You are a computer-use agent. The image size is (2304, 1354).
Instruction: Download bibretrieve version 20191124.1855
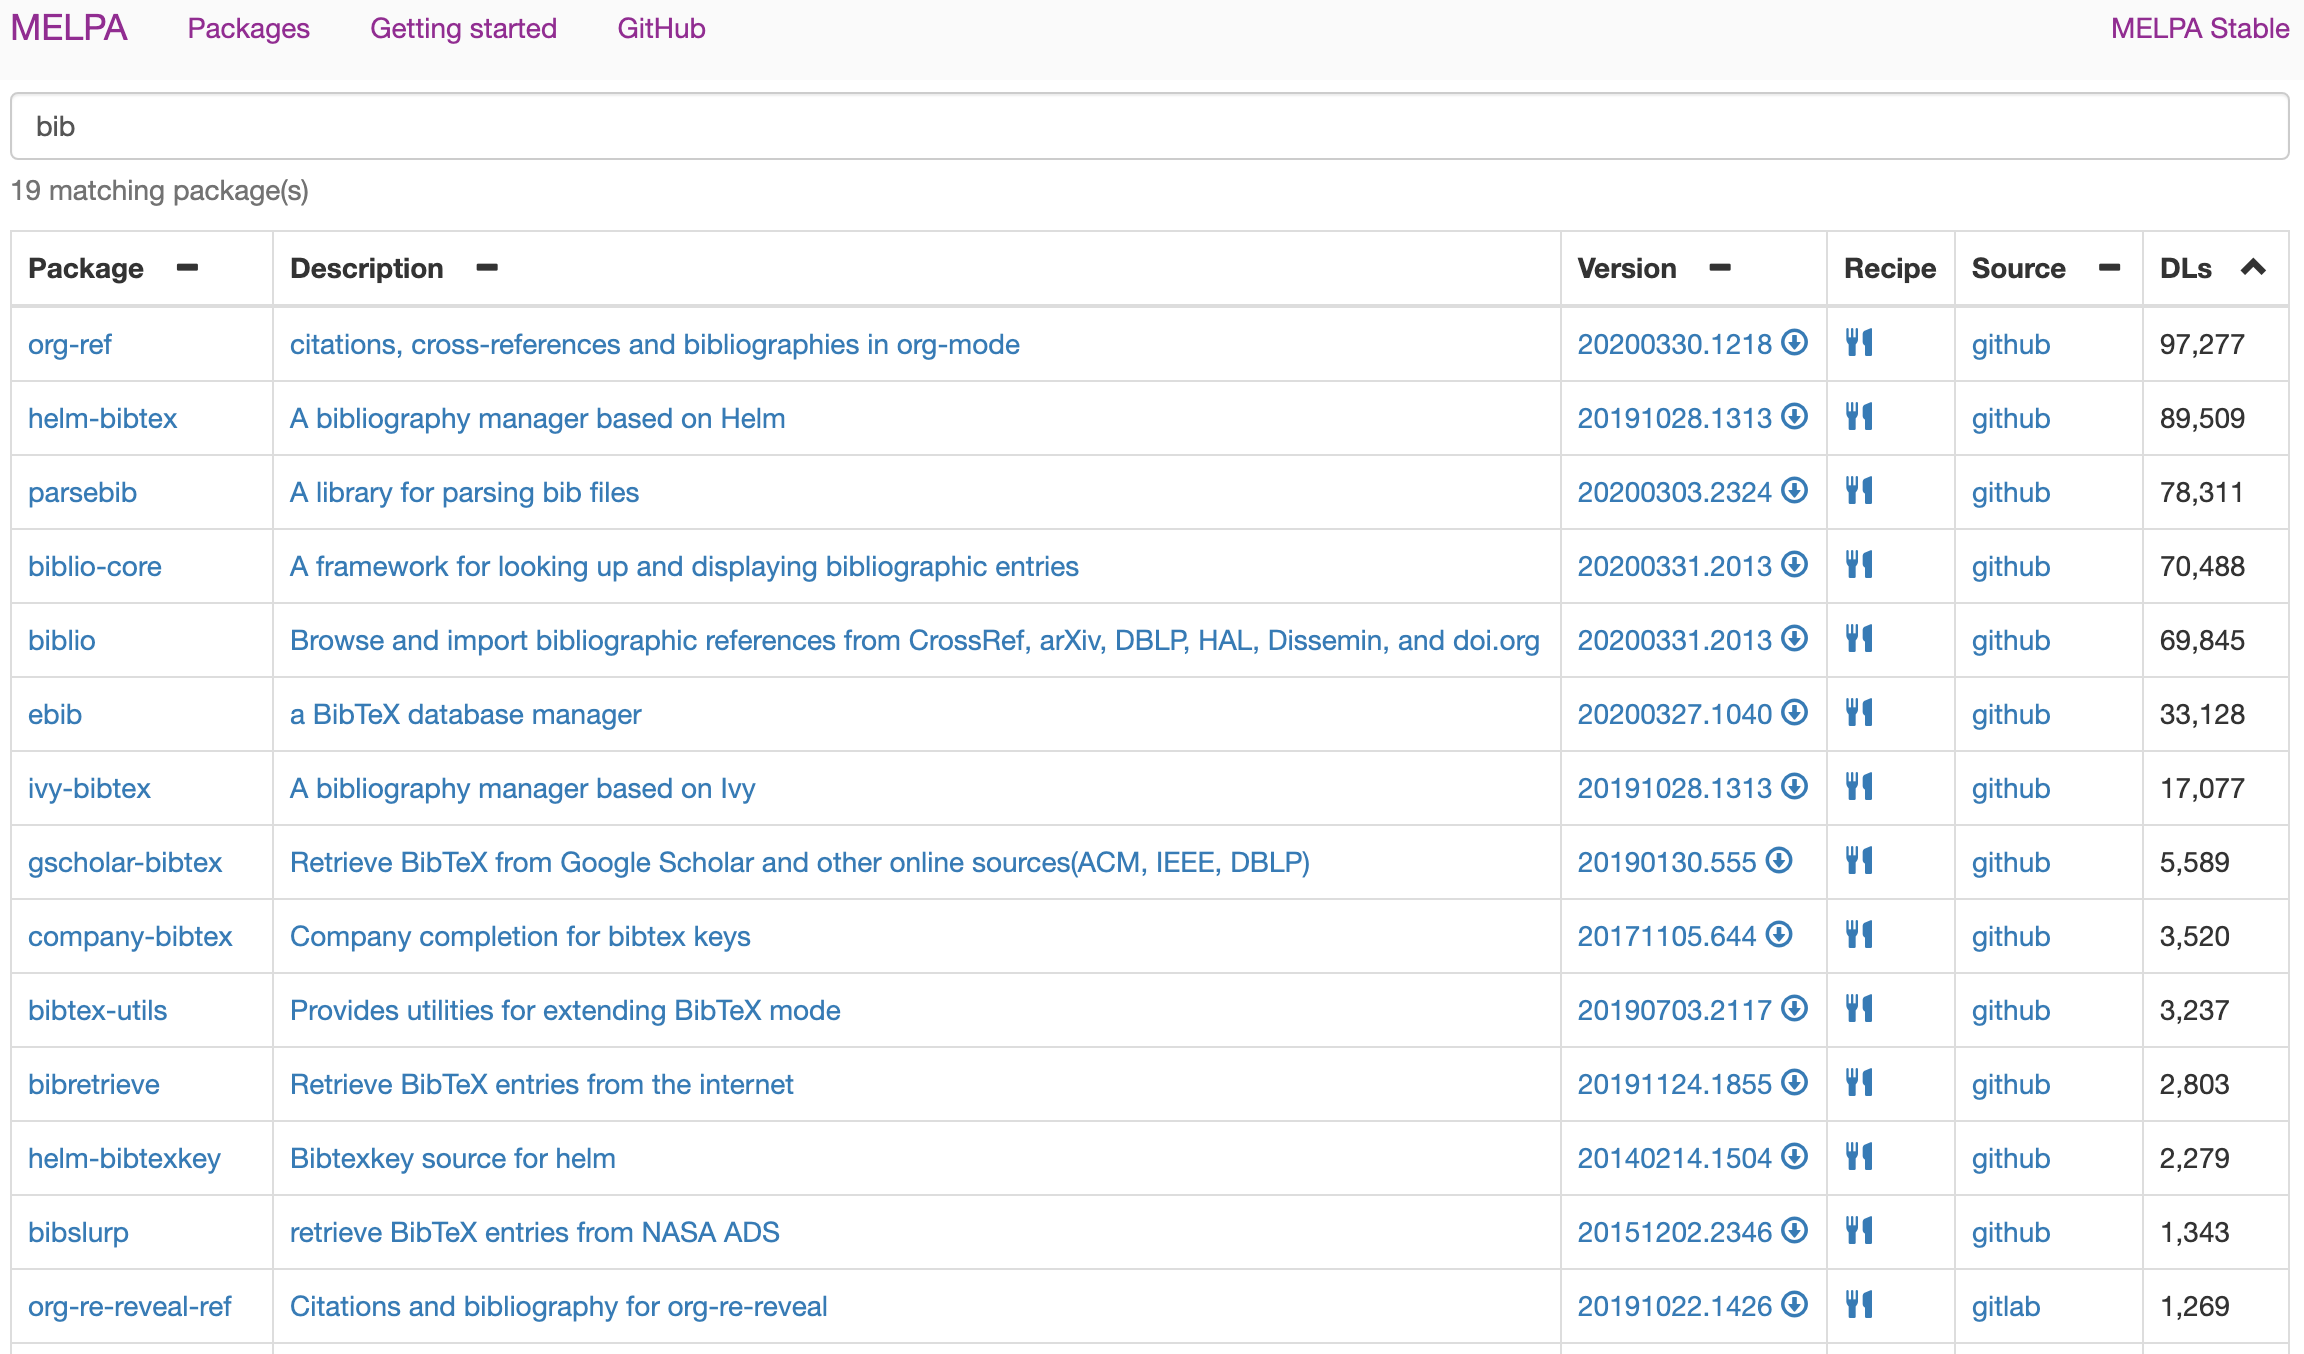1692,1084
